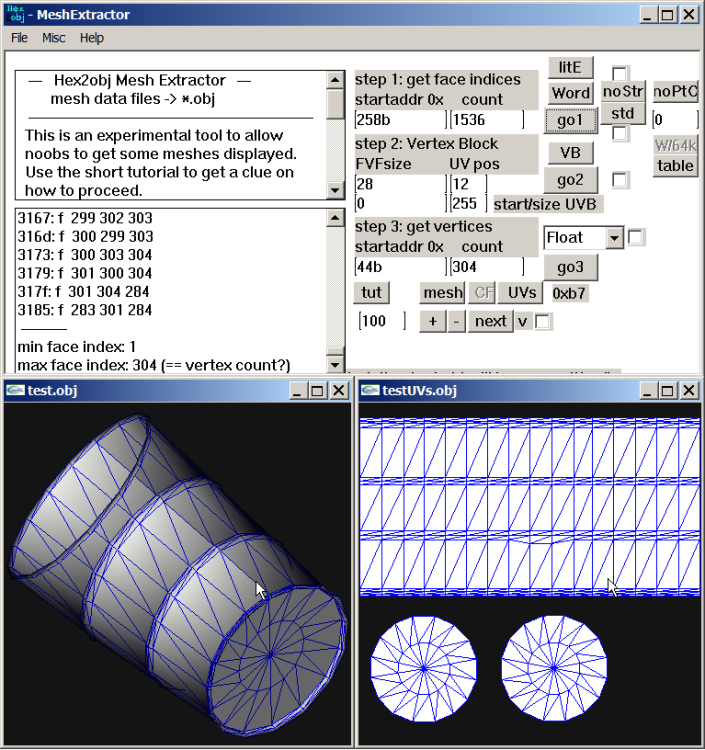Click scroll down arrow in info text box
Image resolution: width=705 pixels, height=750 pixels.
(335, 190)
